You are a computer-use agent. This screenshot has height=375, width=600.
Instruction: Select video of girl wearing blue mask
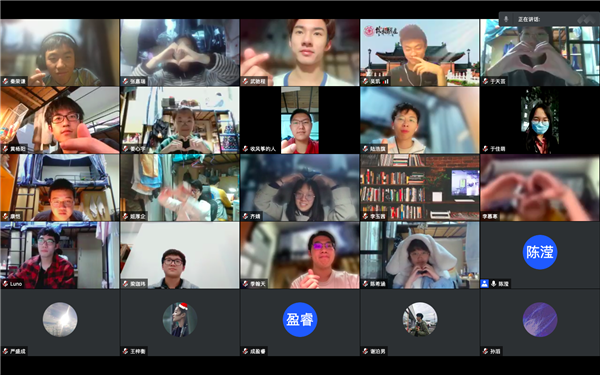click(540, 120)
